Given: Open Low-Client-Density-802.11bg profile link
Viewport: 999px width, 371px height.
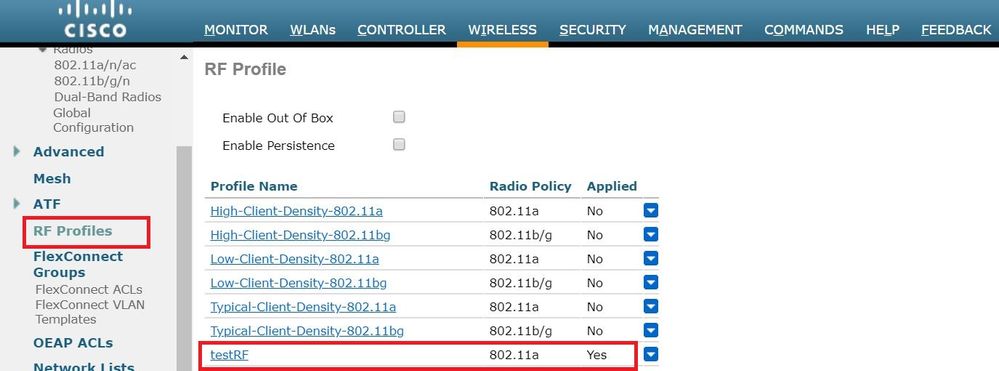Looking at the screenshot, I should tap(298, 283).
